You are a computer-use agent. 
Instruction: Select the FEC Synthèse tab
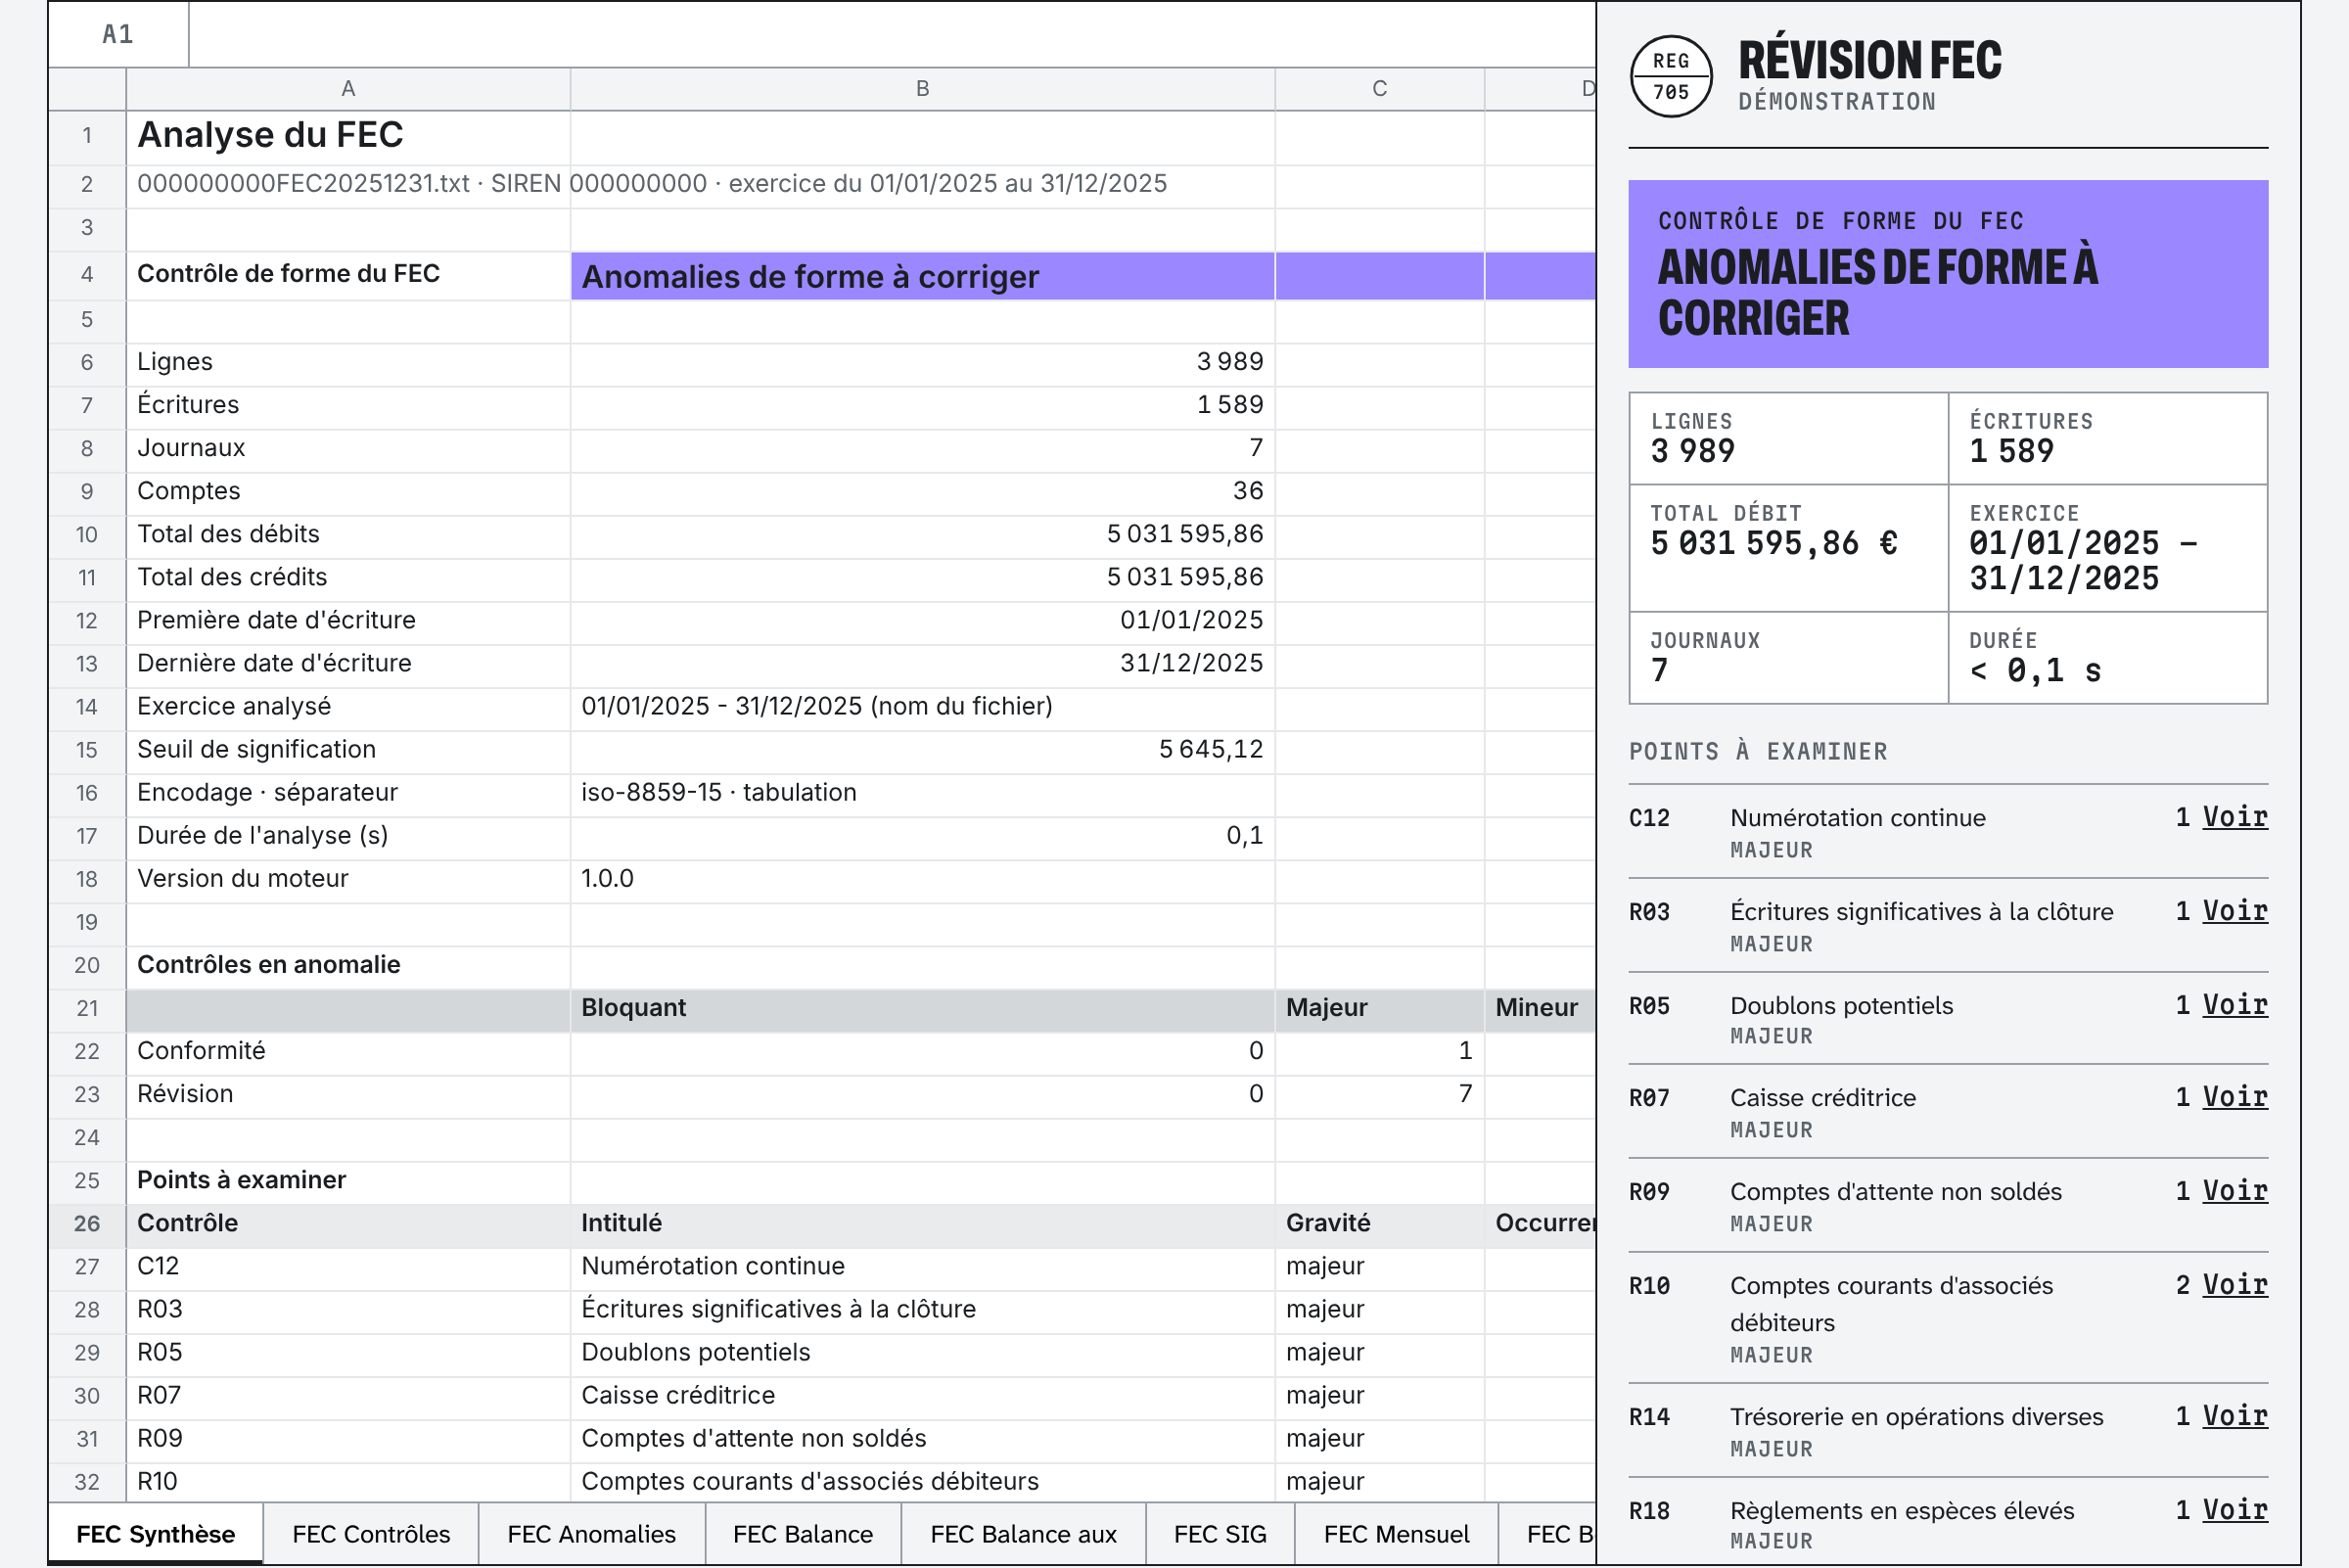pyautogui.click(x=156, y=1534)
